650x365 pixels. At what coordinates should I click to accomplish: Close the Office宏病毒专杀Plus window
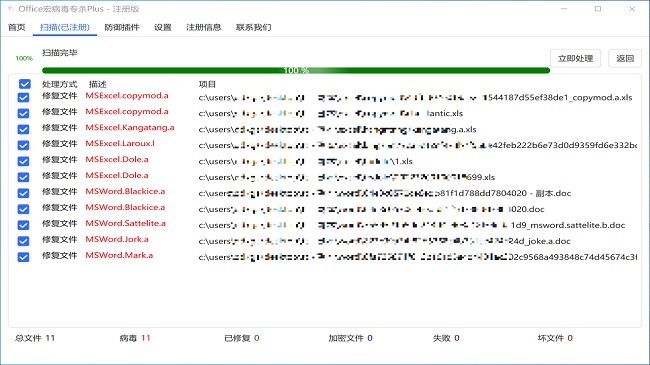pos(632,9)
